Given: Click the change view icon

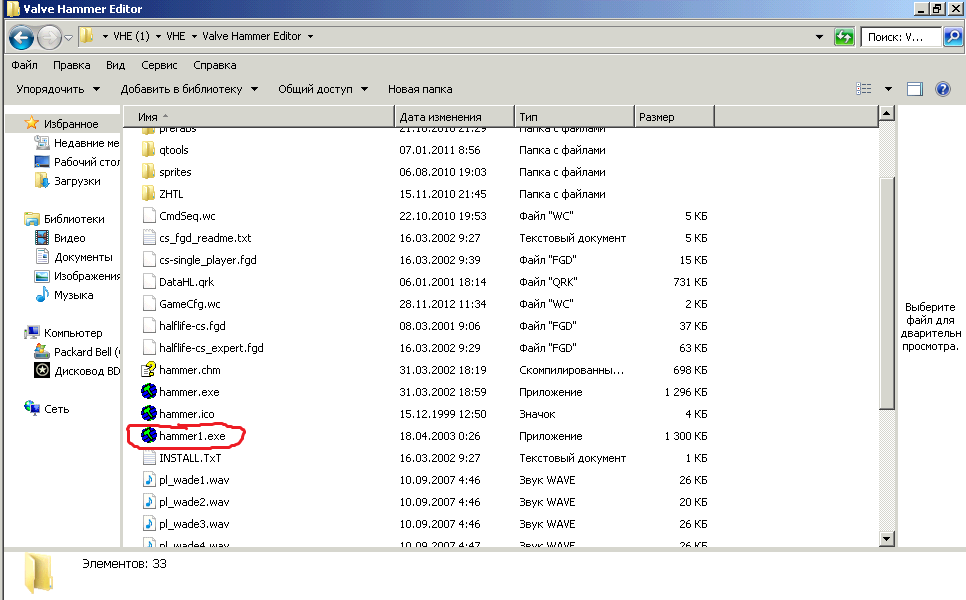Looking at the screenshot, I should pyautogui.click(x=864, y=89).
